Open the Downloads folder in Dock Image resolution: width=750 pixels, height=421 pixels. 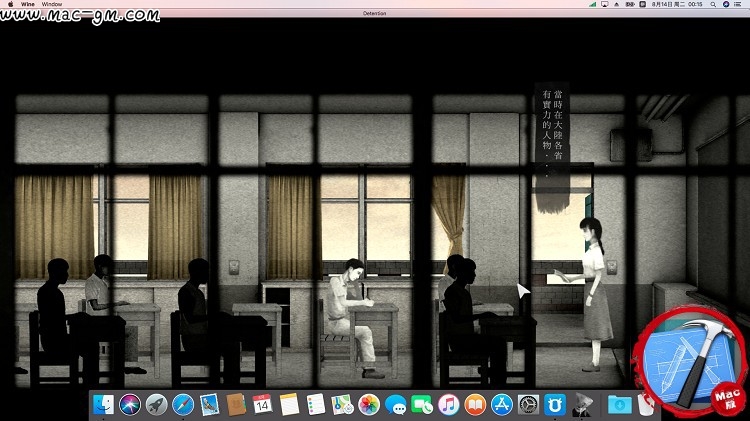tap(619, 405)
